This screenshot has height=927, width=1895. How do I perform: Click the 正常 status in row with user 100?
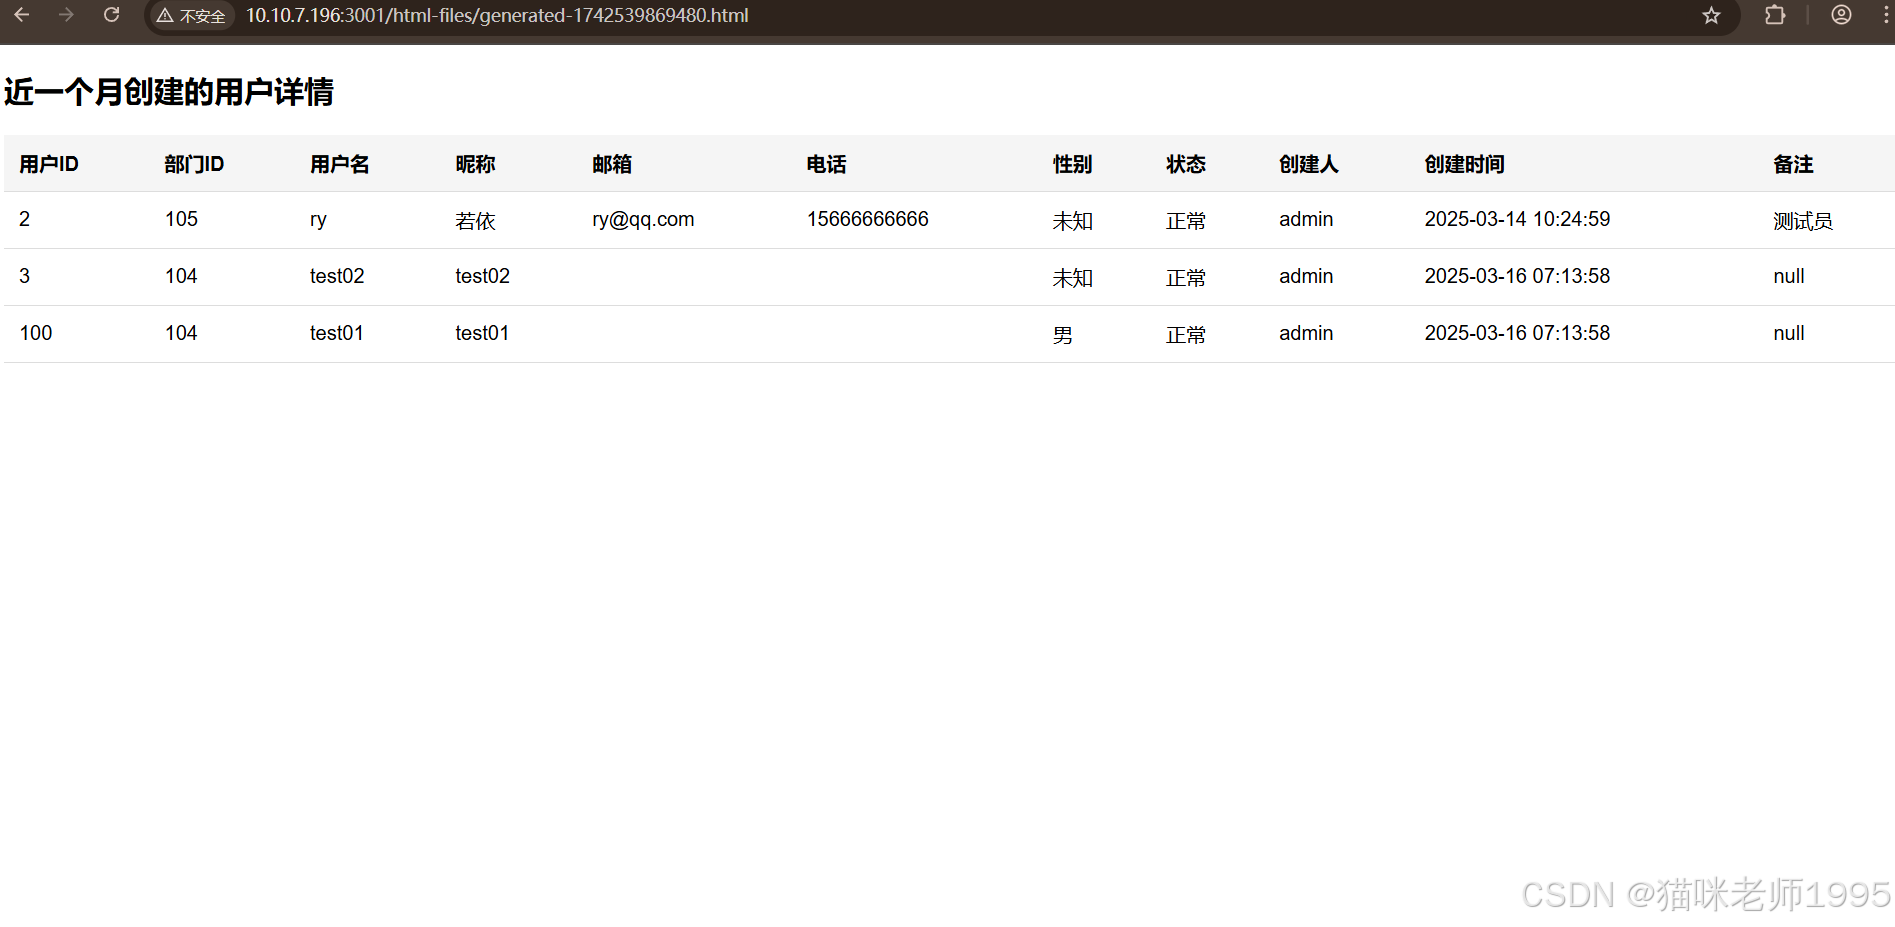[x=1186, y=335]
